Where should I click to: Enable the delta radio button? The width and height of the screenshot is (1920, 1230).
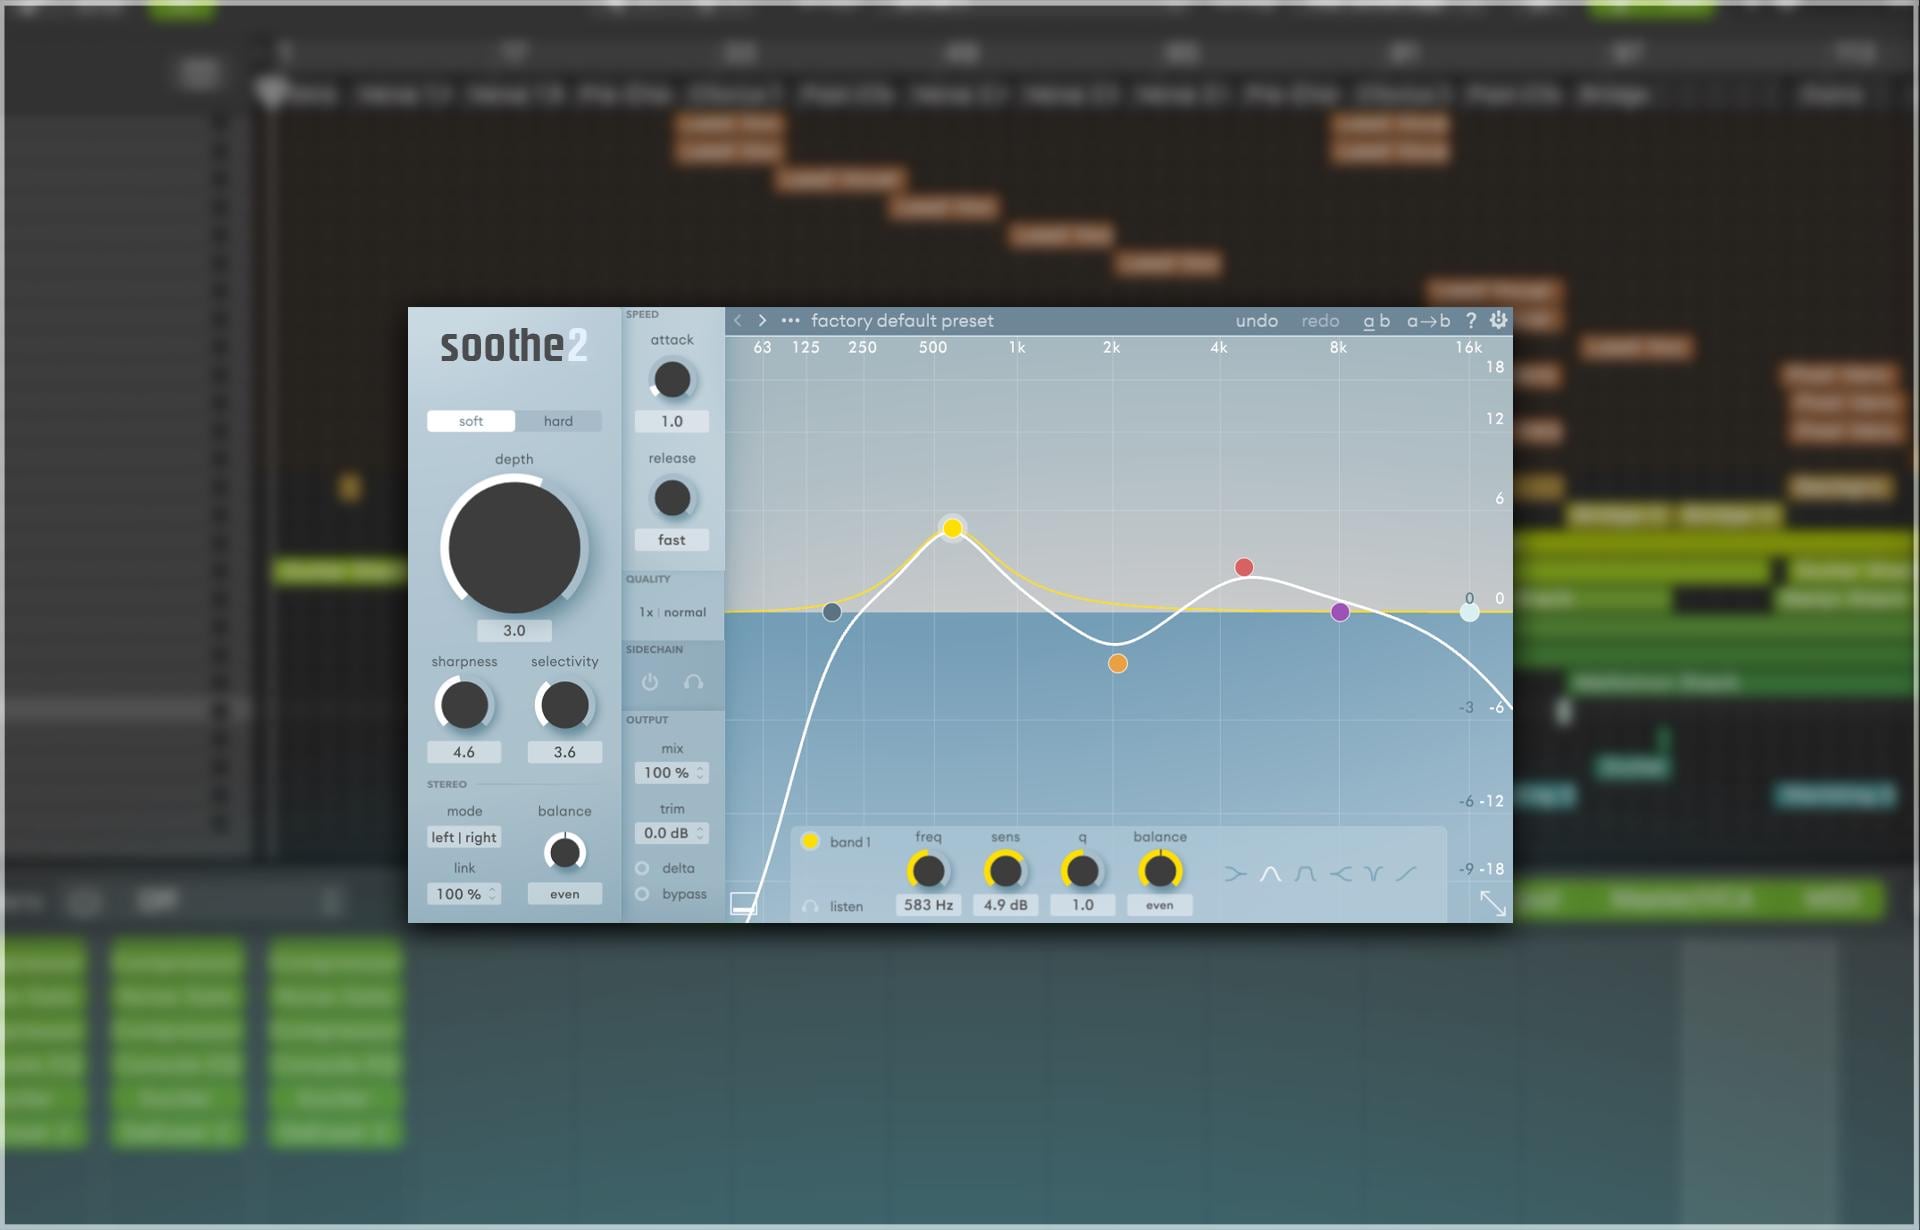[642, 868]
